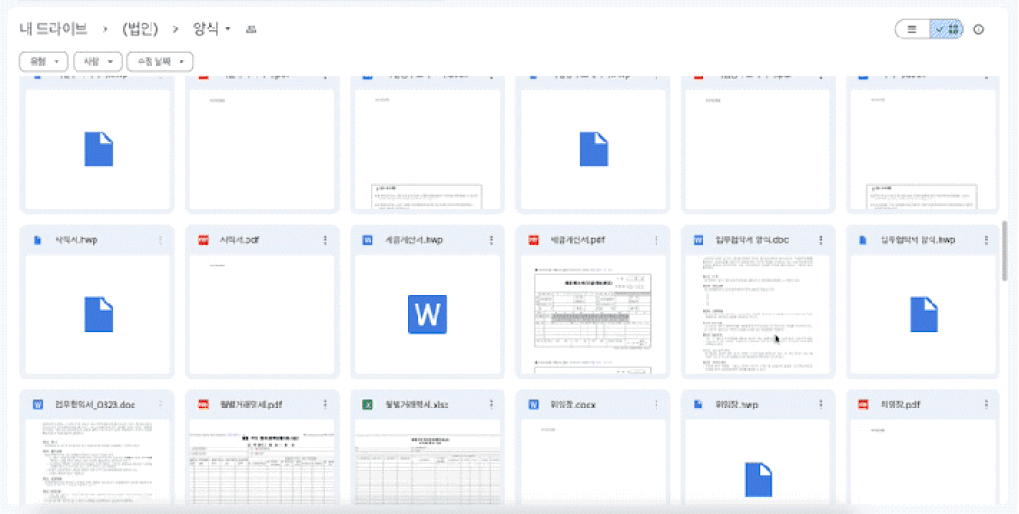Expand the 양식 folder breadcrumb menu
This screenshot has width=1019, height=514.
227,29
